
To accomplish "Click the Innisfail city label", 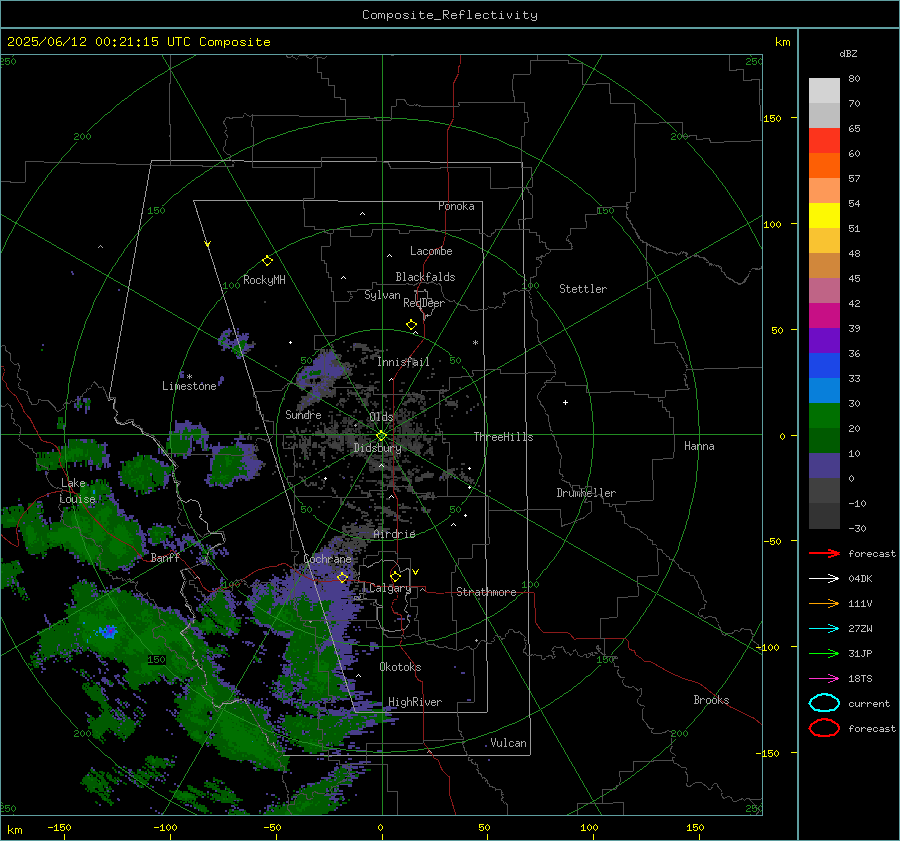I will (x=403, y=362).
